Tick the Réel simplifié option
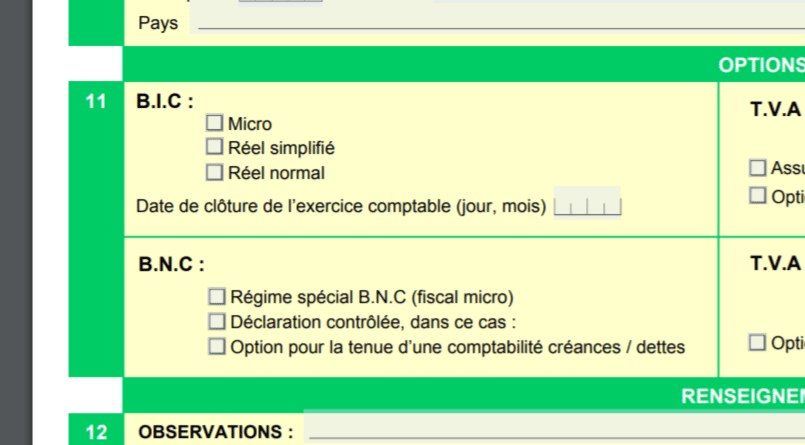The width and height of the screenshot is (805, 445). (214, 147)
